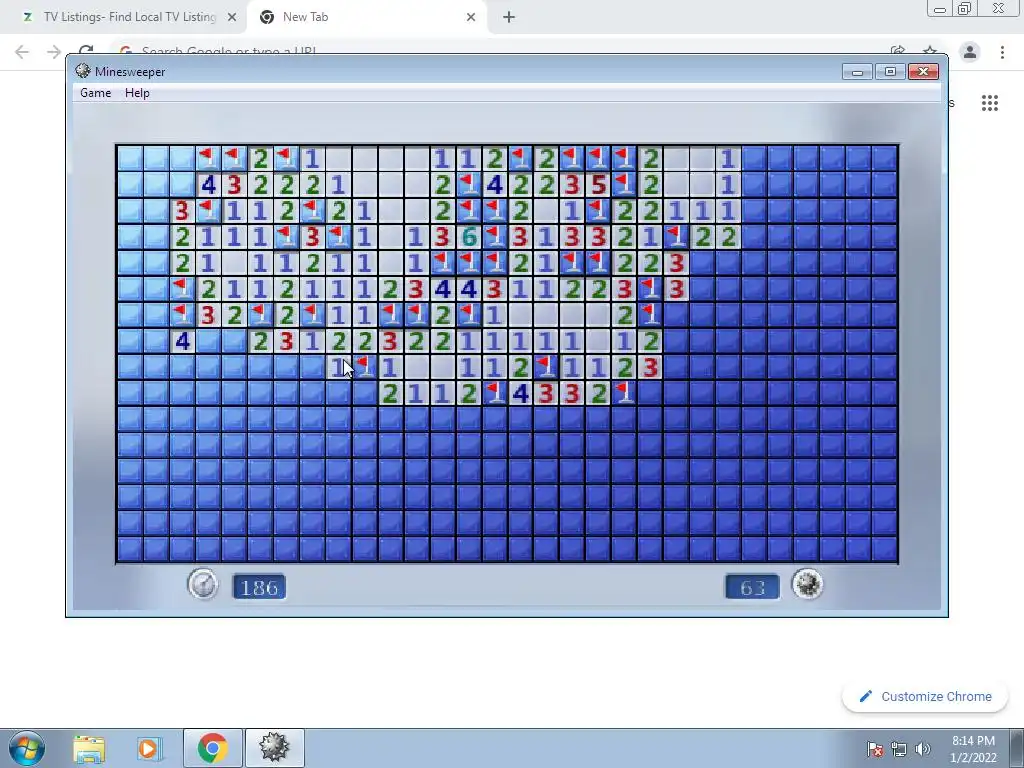This screenshot has width=1024, height=768.
Task: Click the Minesweeper title bar mine icon
Action: click(82, 71)
